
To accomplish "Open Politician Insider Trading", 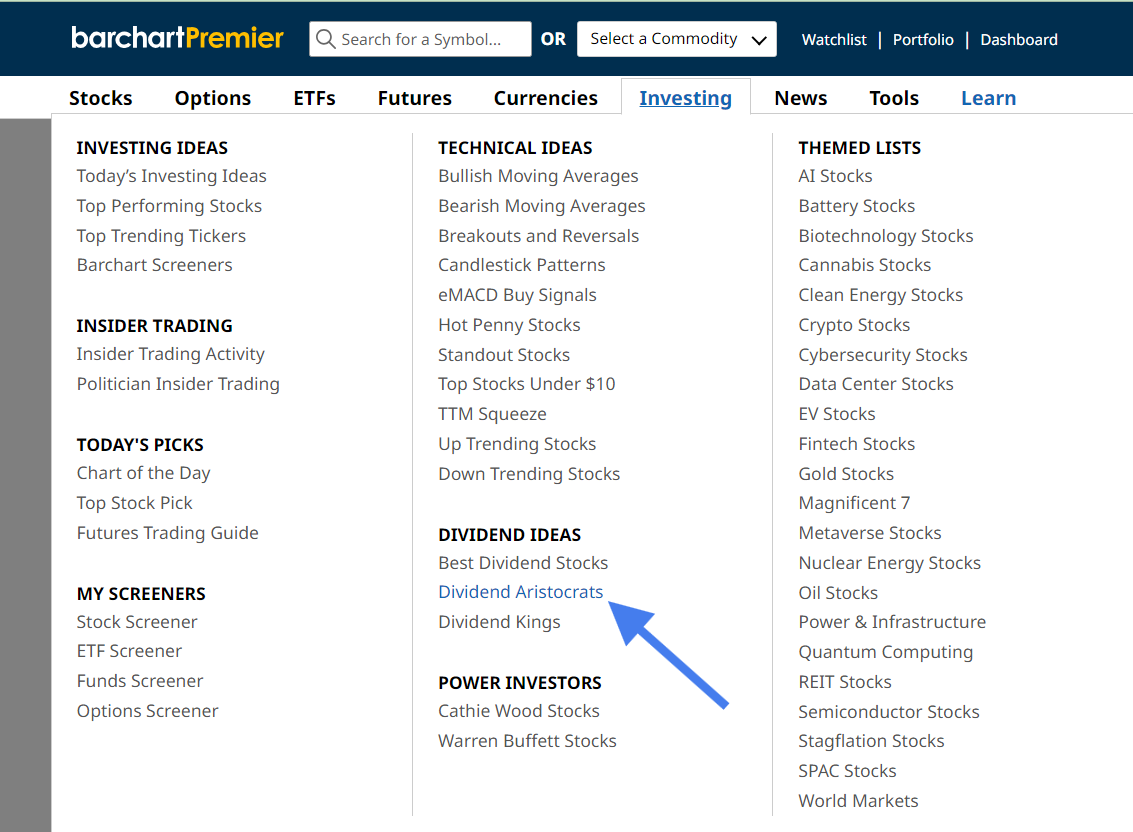I will tap(178, 384).
